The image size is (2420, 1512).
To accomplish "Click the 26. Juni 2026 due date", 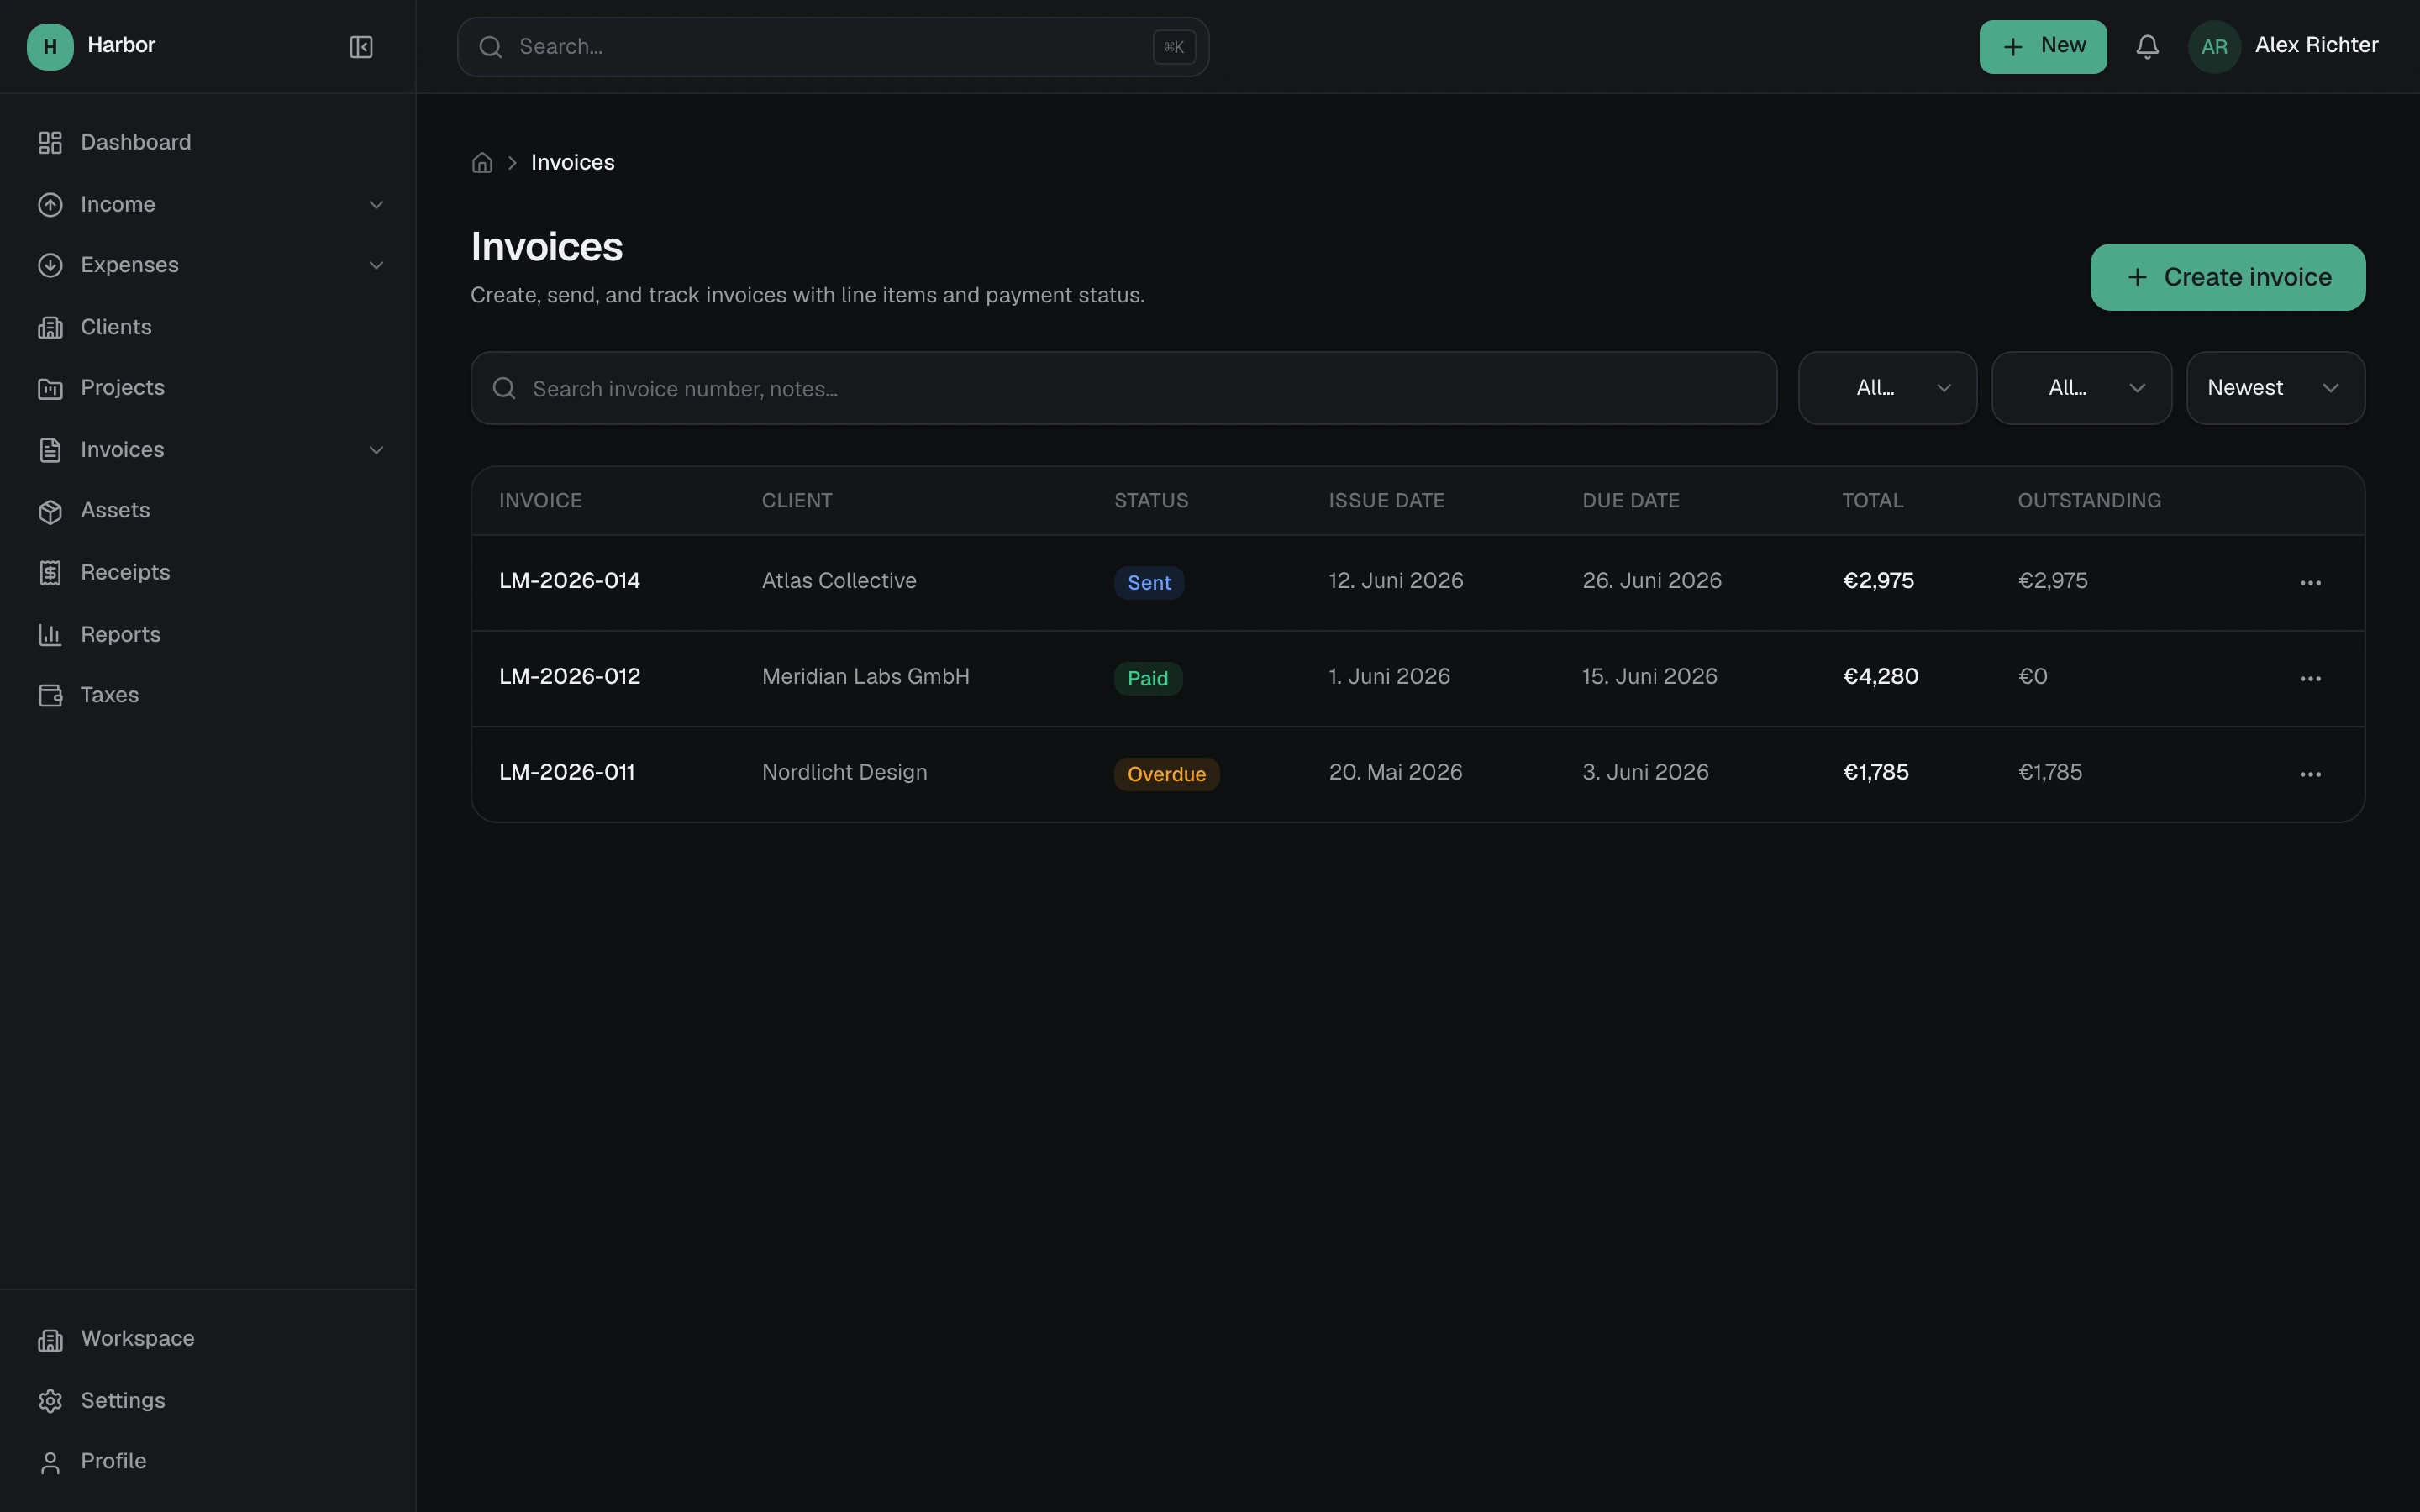I will (1651, 581).
